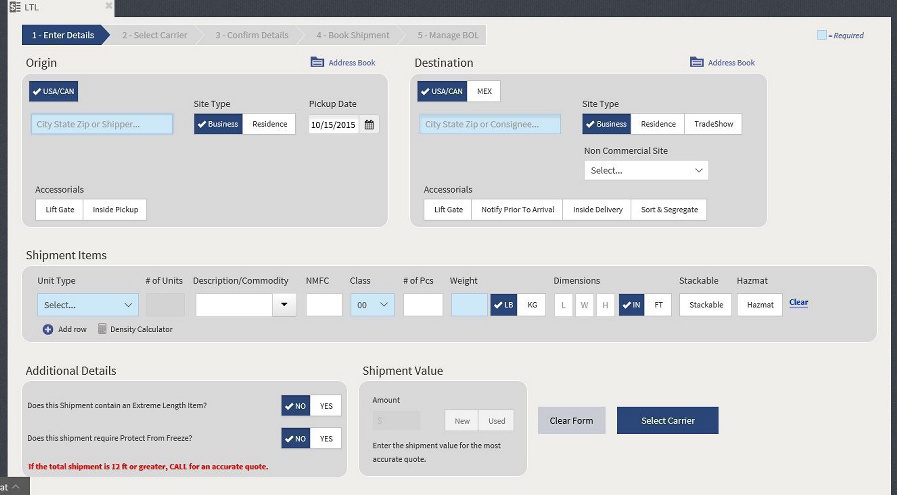This screenshot has height=495, width=897.
Task: Expand the Unit Type dropdown
Action: (x=88, y=305)
